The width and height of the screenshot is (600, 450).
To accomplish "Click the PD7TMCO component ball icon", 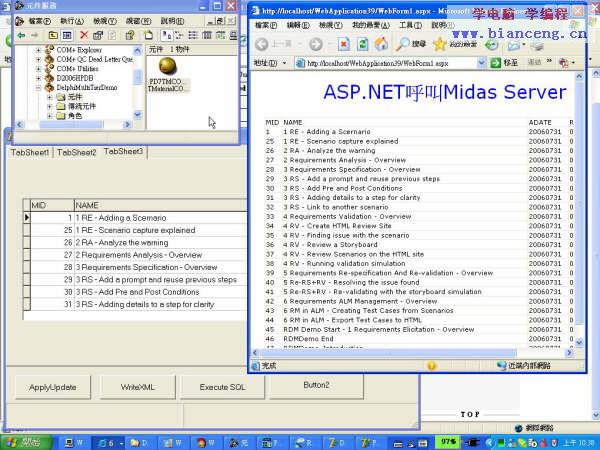I will coord(167,66).
